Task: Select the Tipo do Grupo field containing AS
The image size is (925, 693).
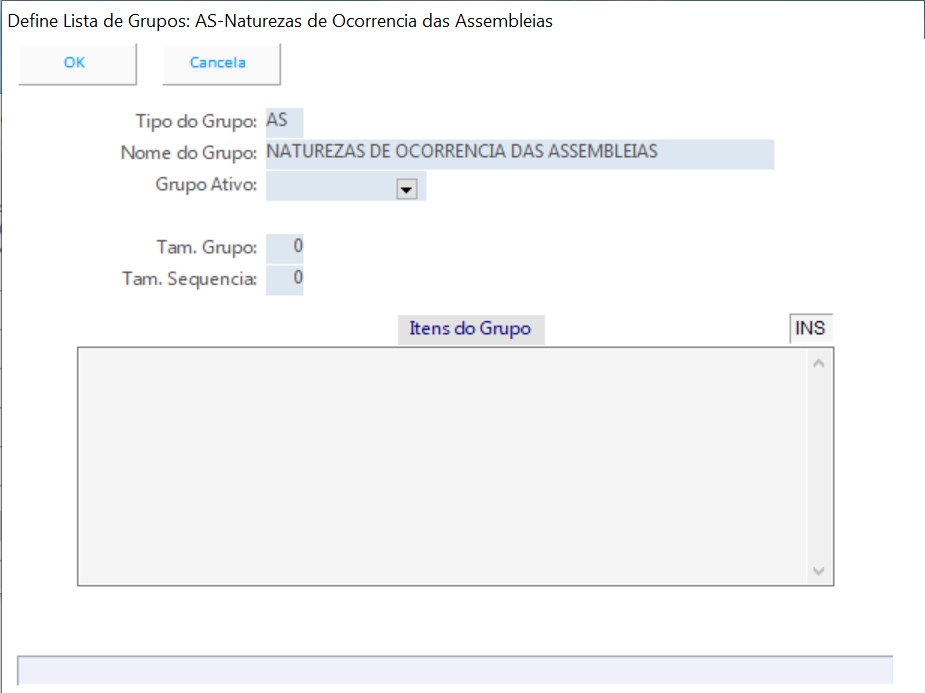Action: click(284, 121)
